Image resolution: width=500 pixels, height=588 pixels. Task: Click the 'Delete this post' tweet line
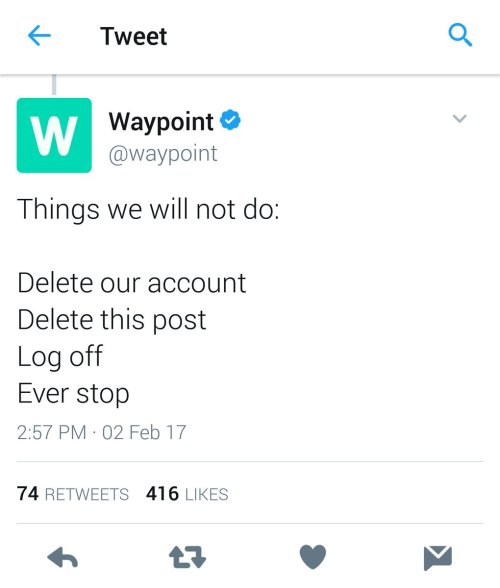pyautogui.click(x=112, y=320)
